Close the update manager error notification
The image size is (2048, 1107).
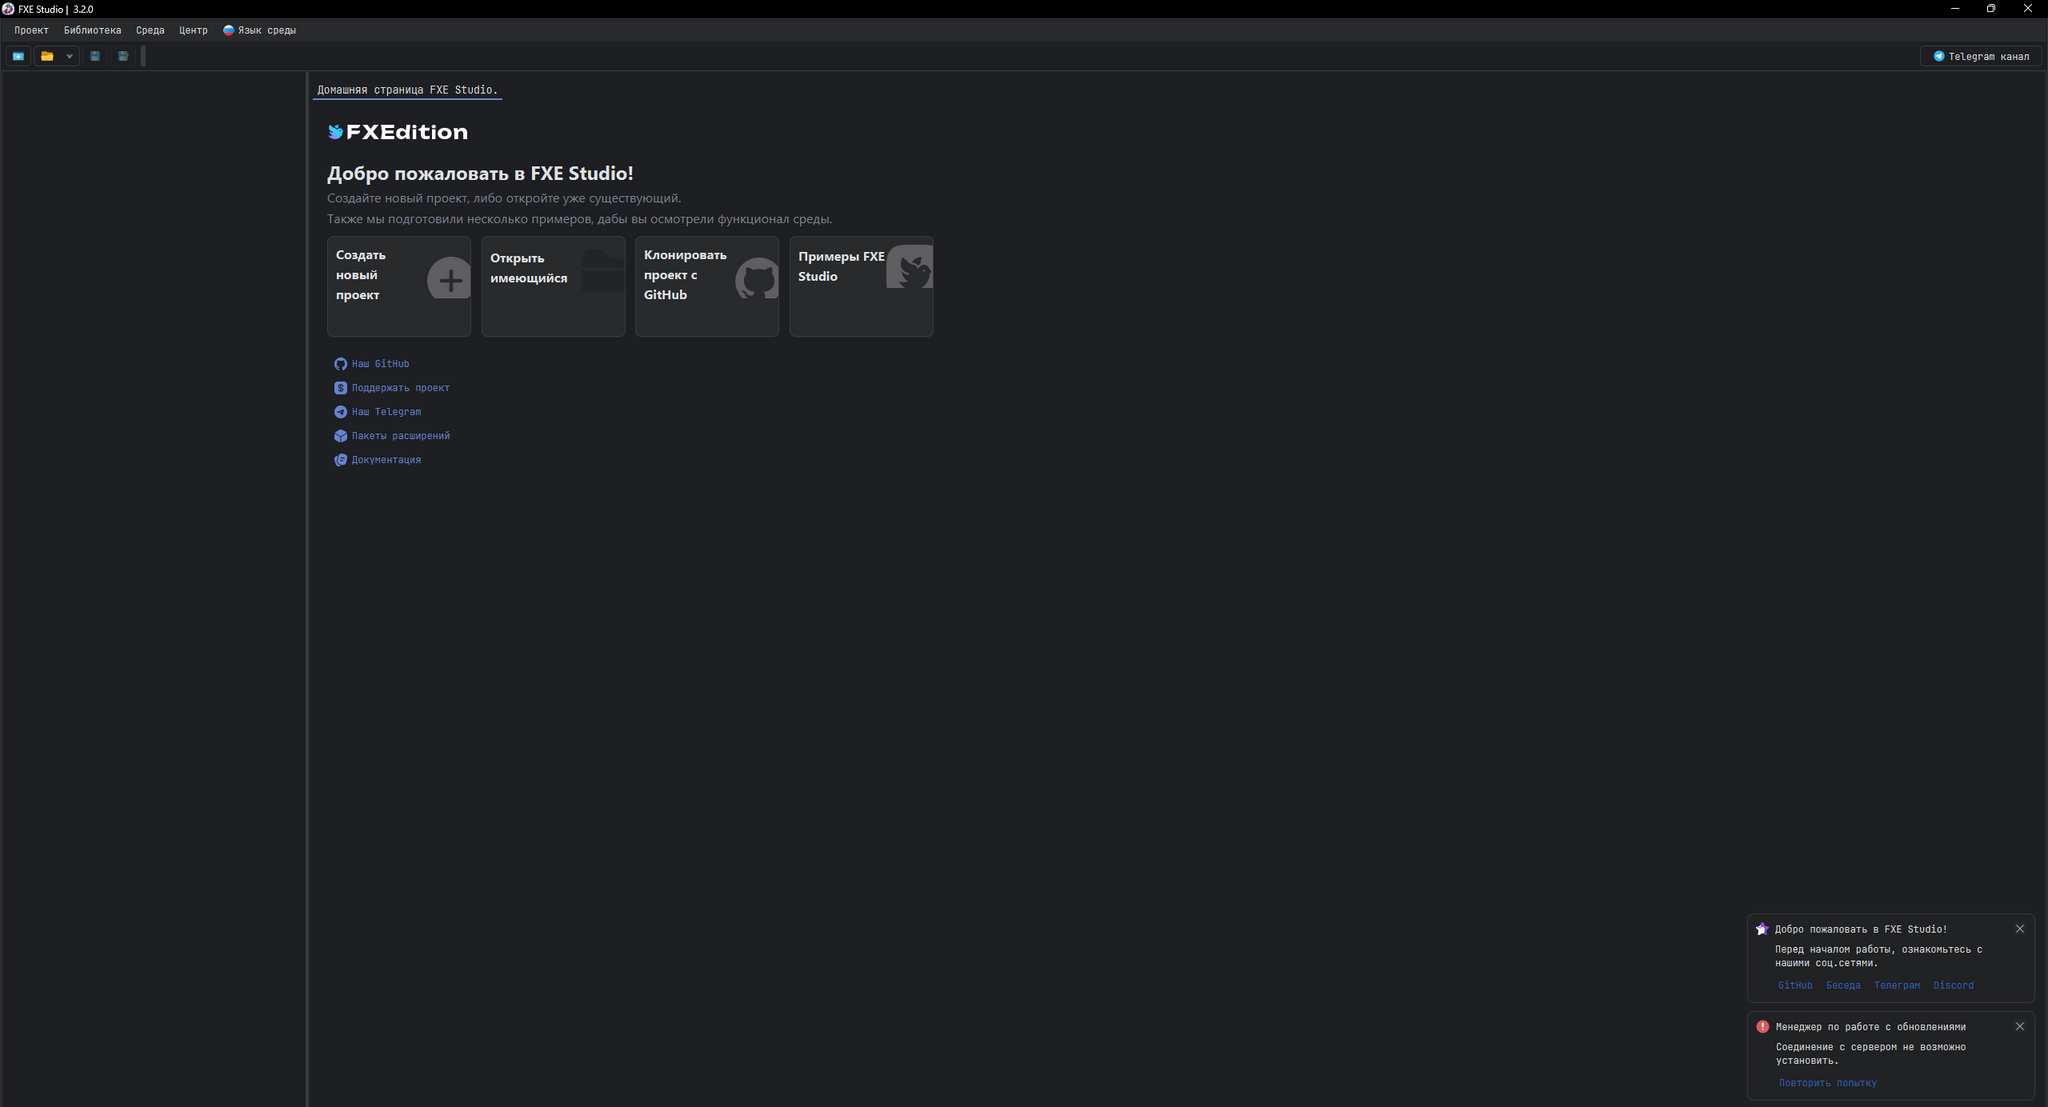point(2019,1026)
